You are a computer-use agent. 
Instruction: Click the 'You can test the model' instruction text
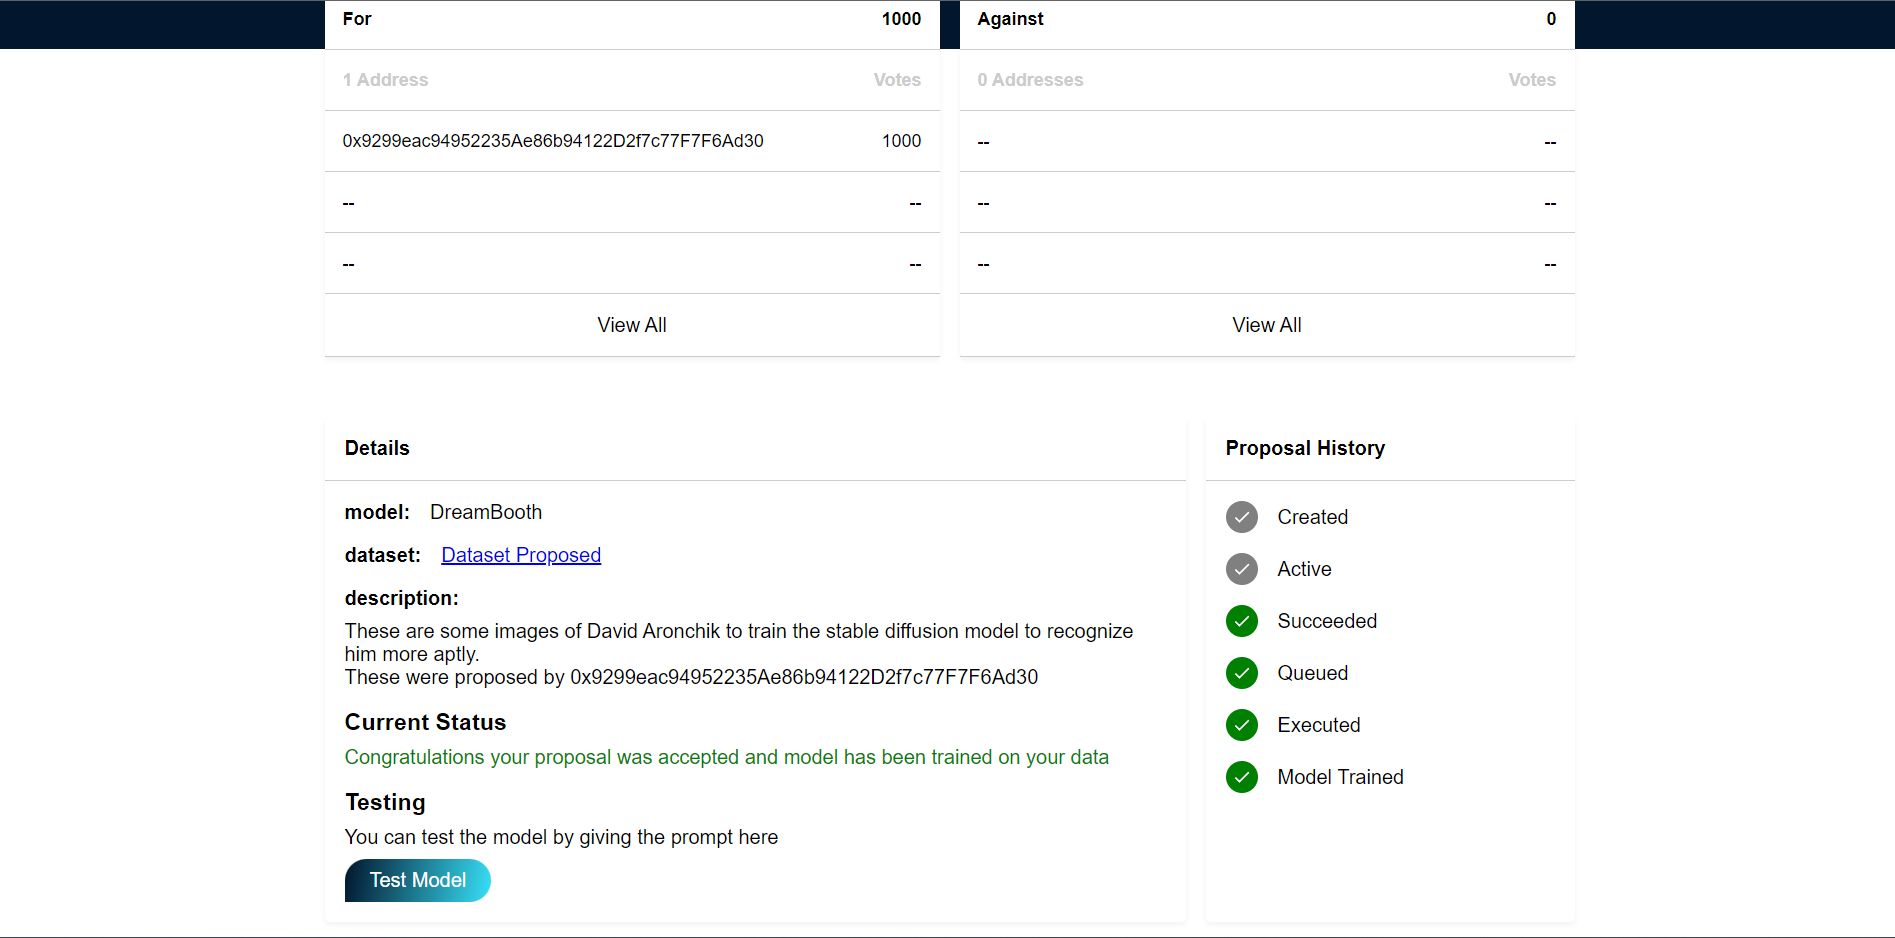coord(561,837)
